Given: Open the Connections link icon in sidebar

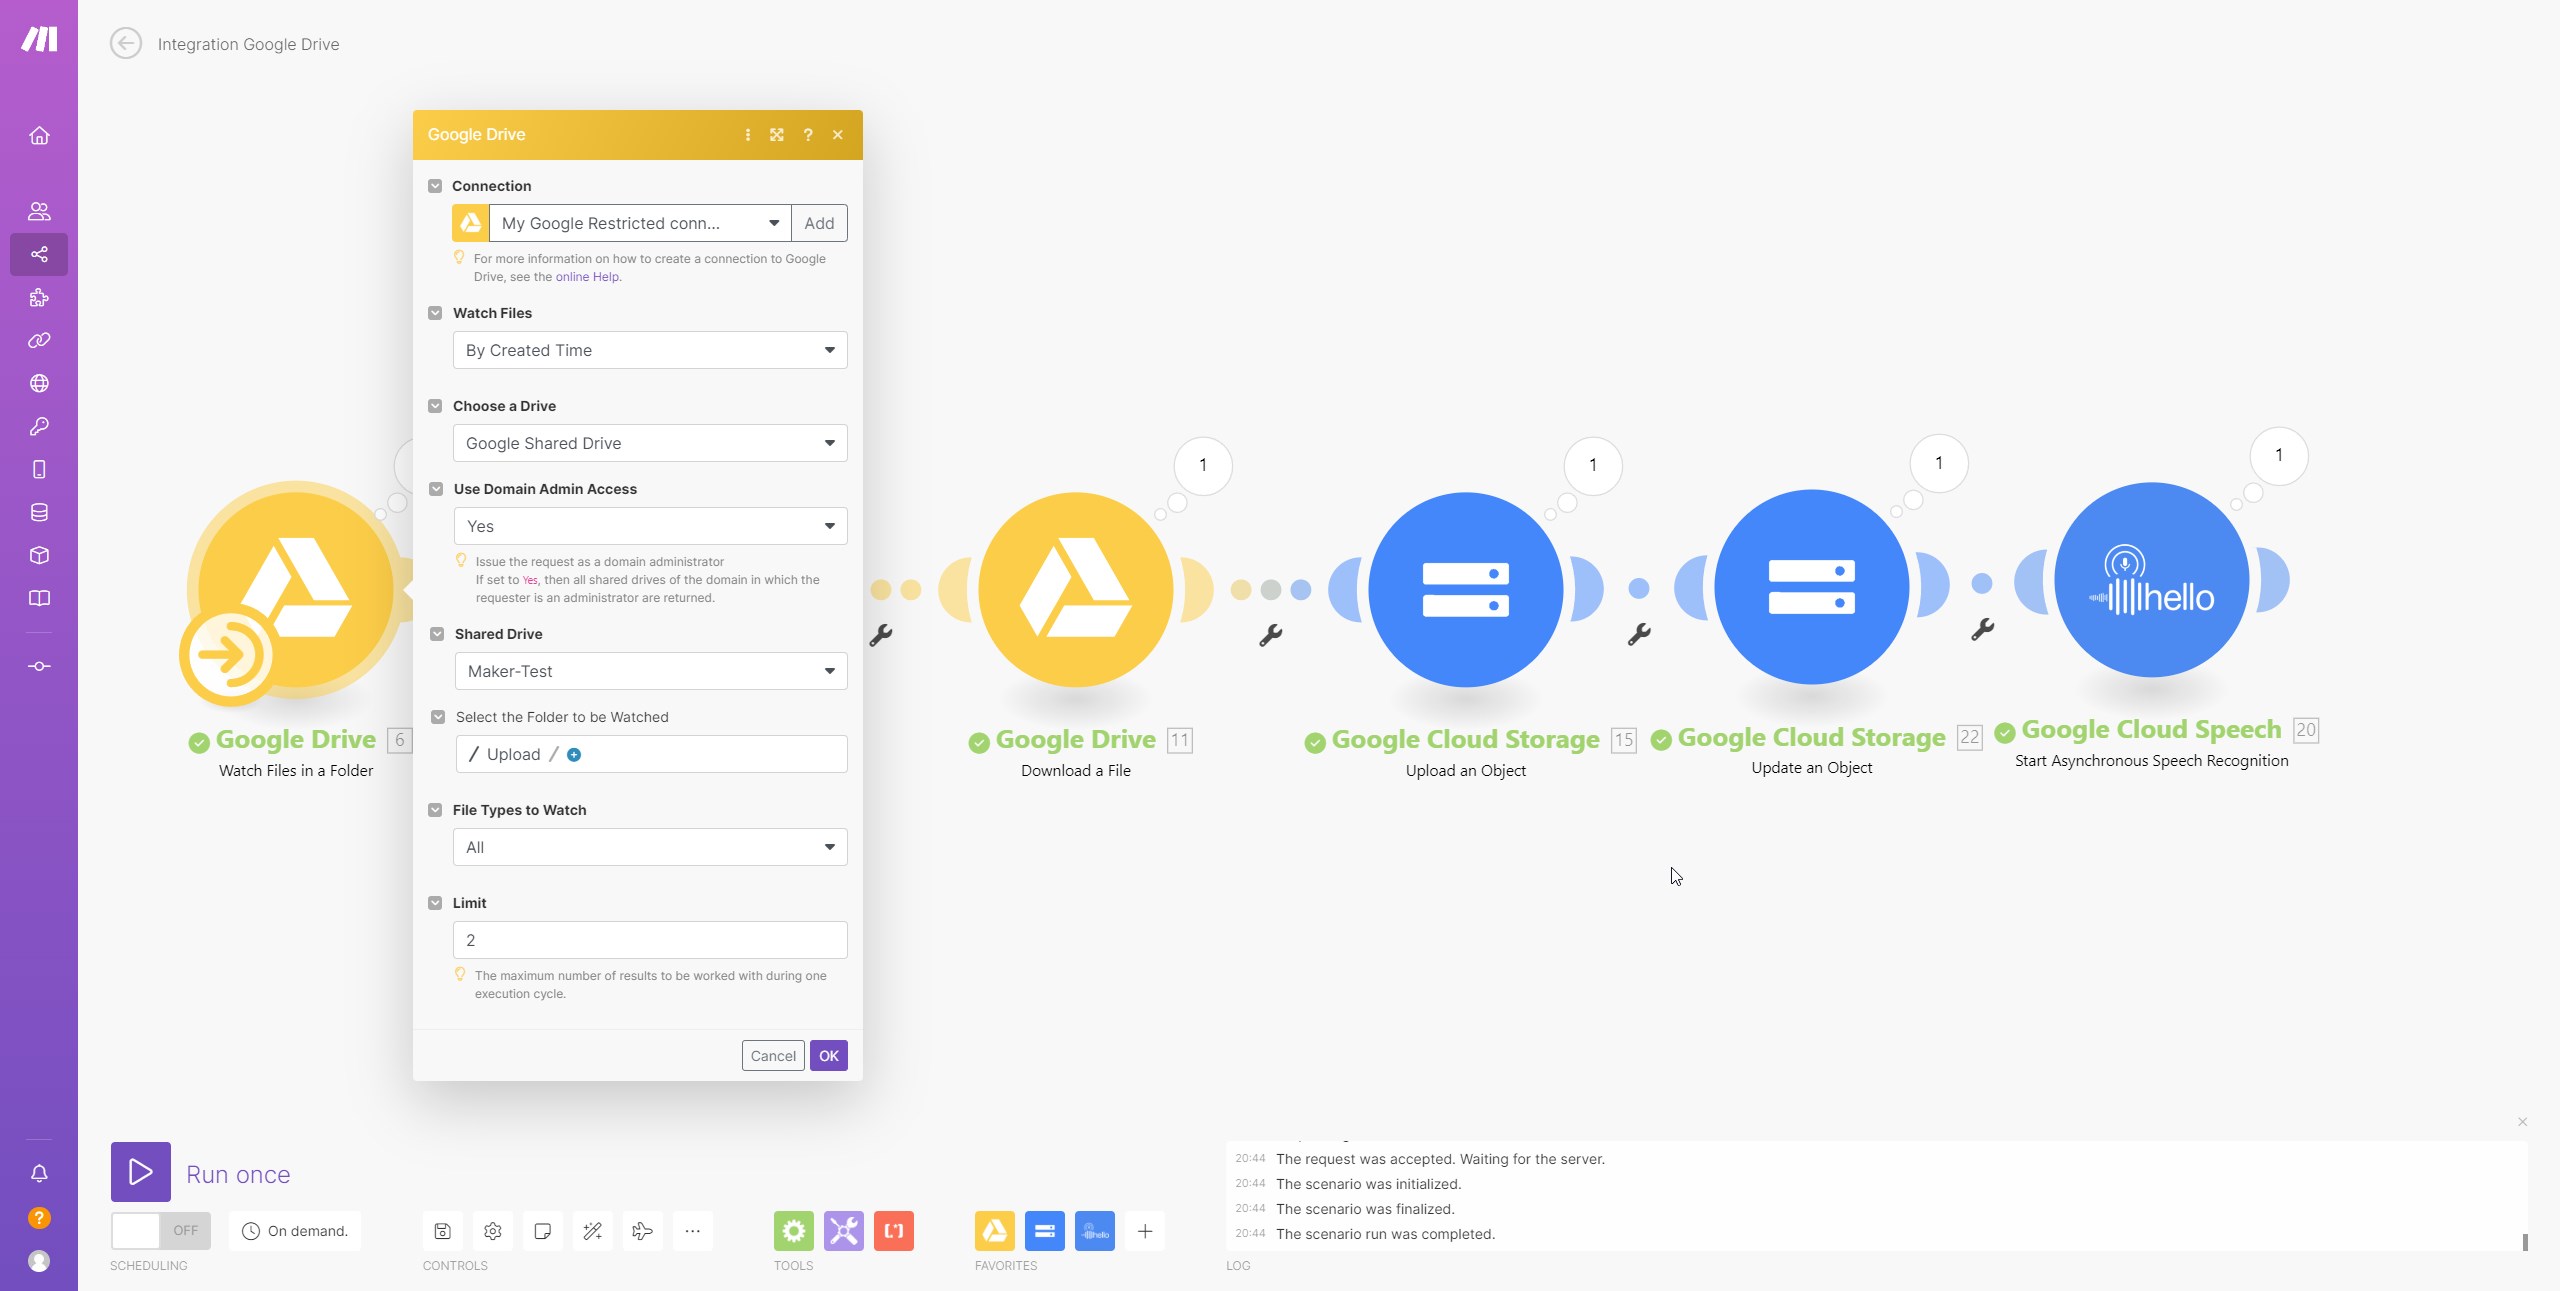Looking at the screenshot, I should click(39, 340).
